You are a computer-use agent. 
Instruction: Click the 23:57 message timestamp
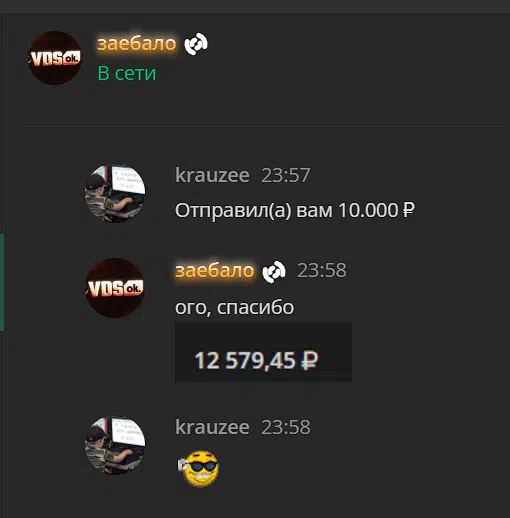286,175
